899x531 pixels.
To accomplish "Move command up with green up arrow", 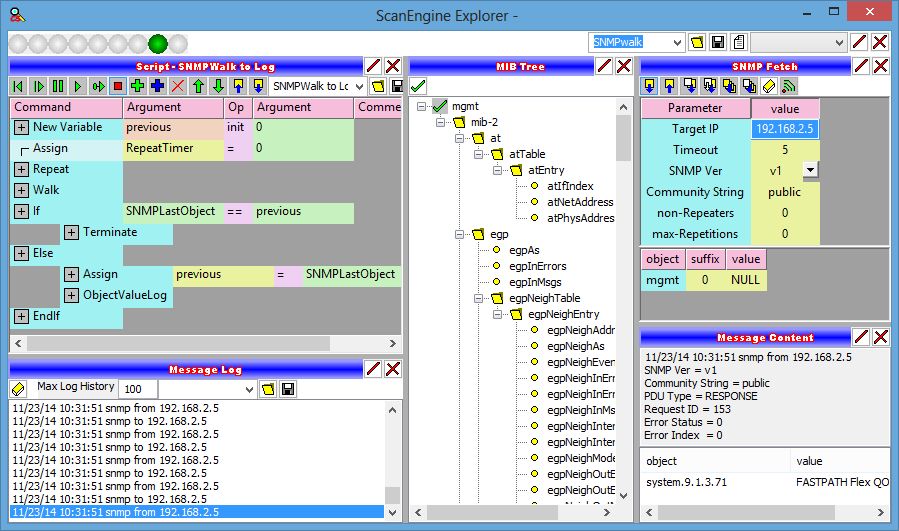I will point(197,87).
